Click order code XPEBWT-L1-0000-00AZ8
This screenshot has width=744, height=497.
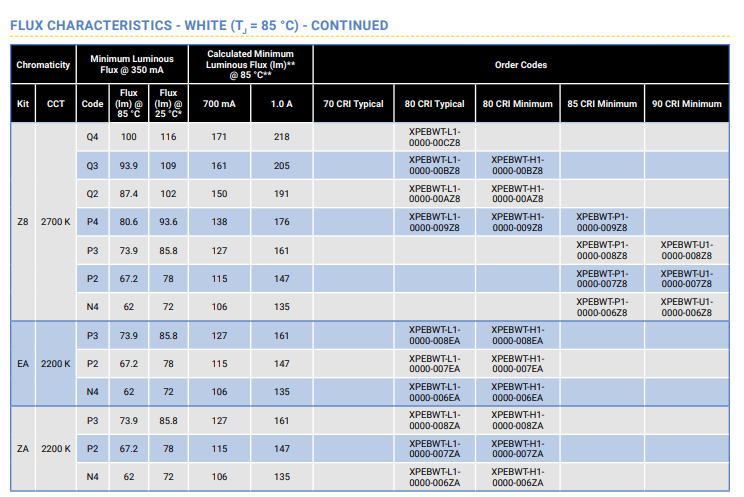point(435,194)
